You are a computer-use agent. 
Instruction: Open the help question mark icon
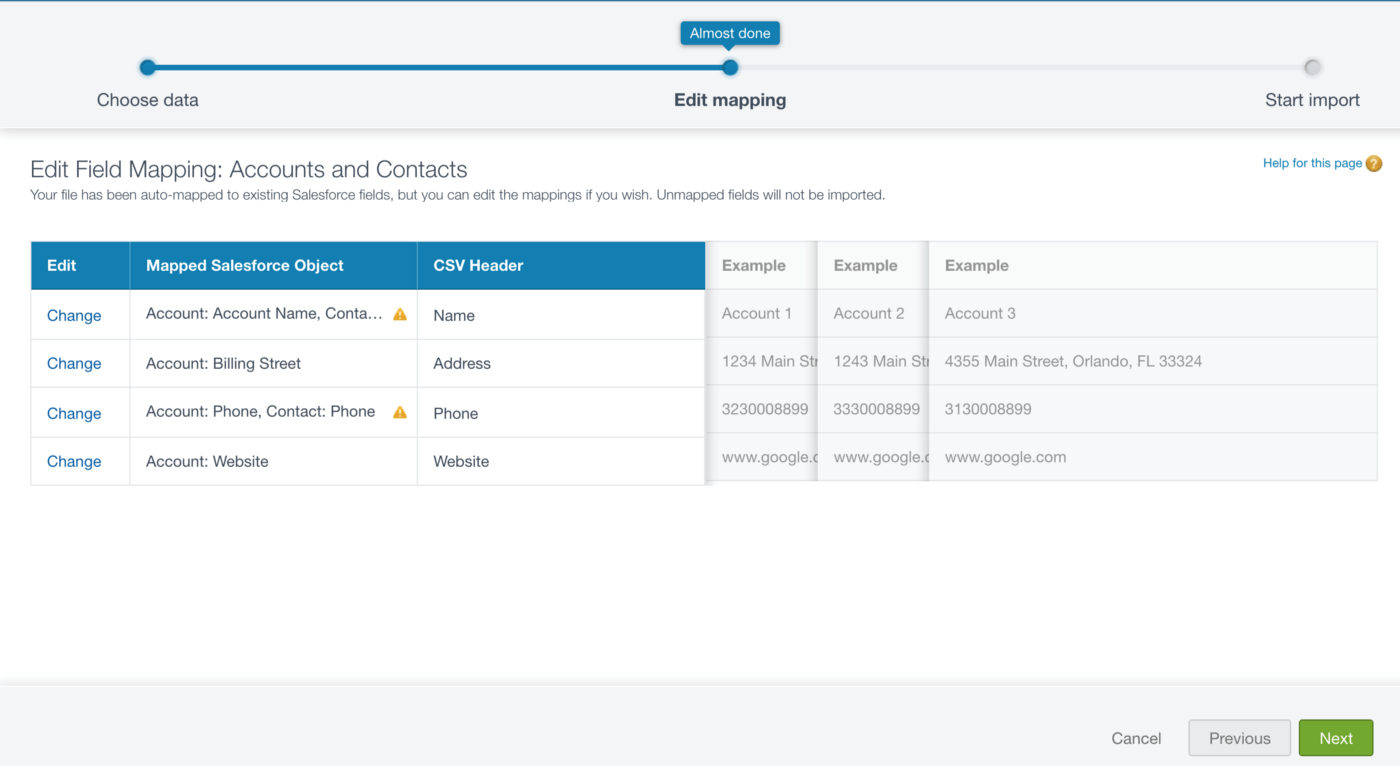pyautogui.click(x=1374, y=163)
